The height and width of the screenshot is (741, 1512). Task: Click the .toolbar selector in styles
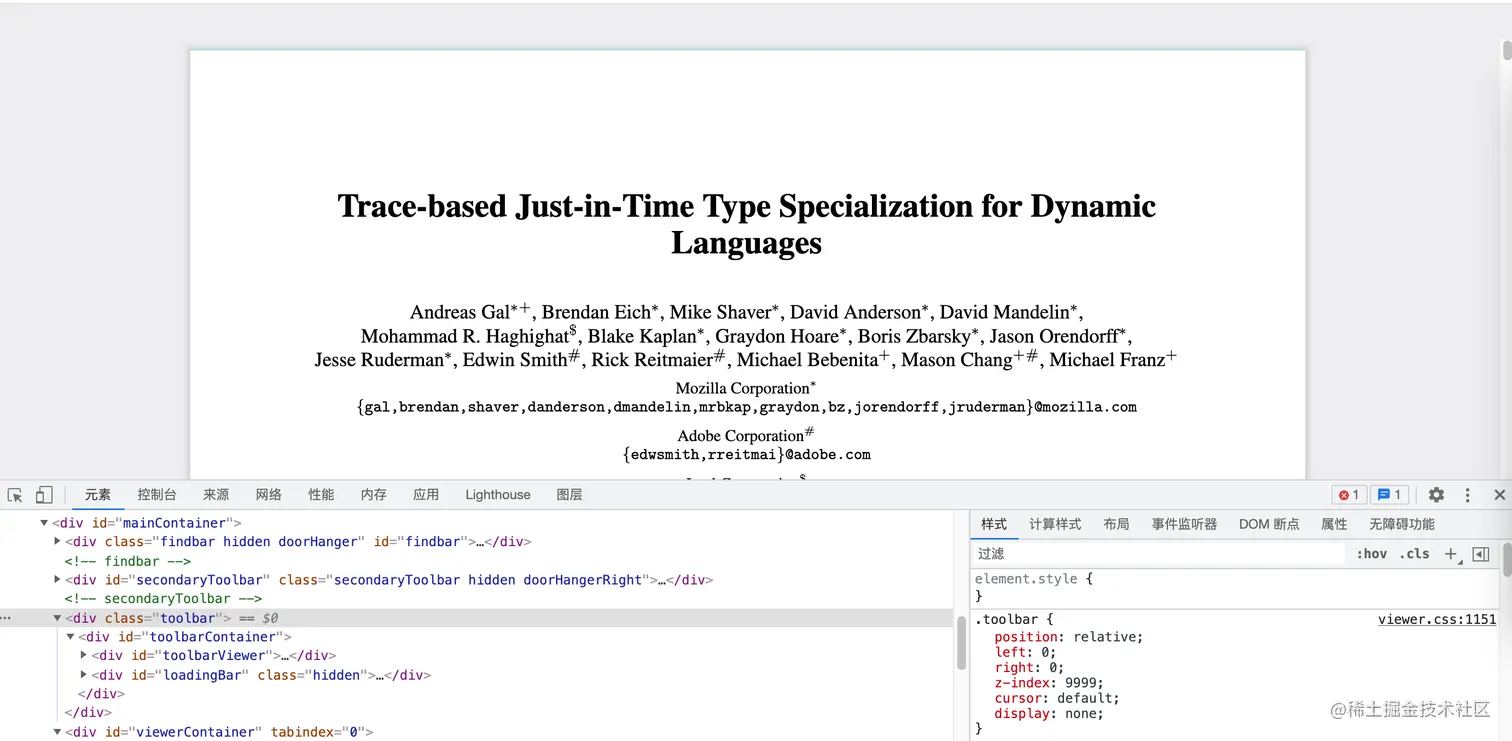click(x=1007, y=620)
